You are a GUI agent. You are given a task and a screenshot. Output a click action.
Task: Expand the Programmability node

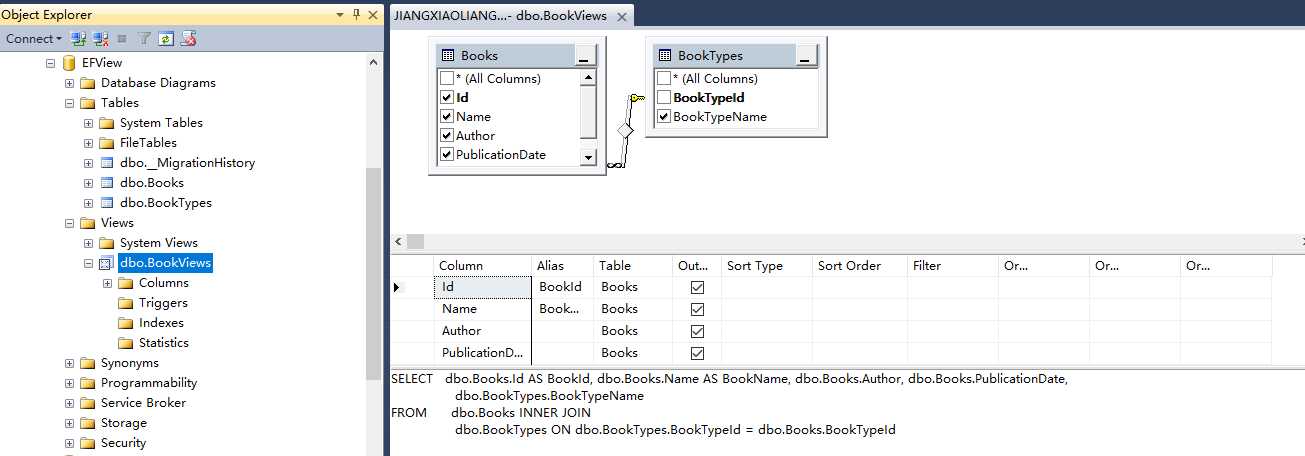pos(70,383)
